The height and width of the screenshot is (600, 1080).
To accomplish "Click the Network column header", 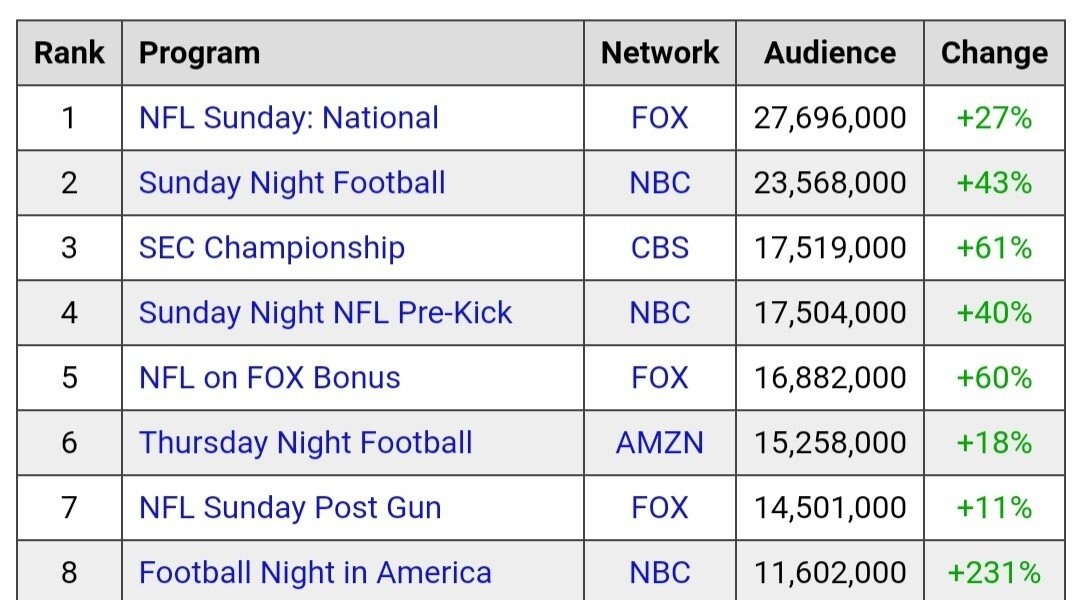I will (x=660, y=53).
